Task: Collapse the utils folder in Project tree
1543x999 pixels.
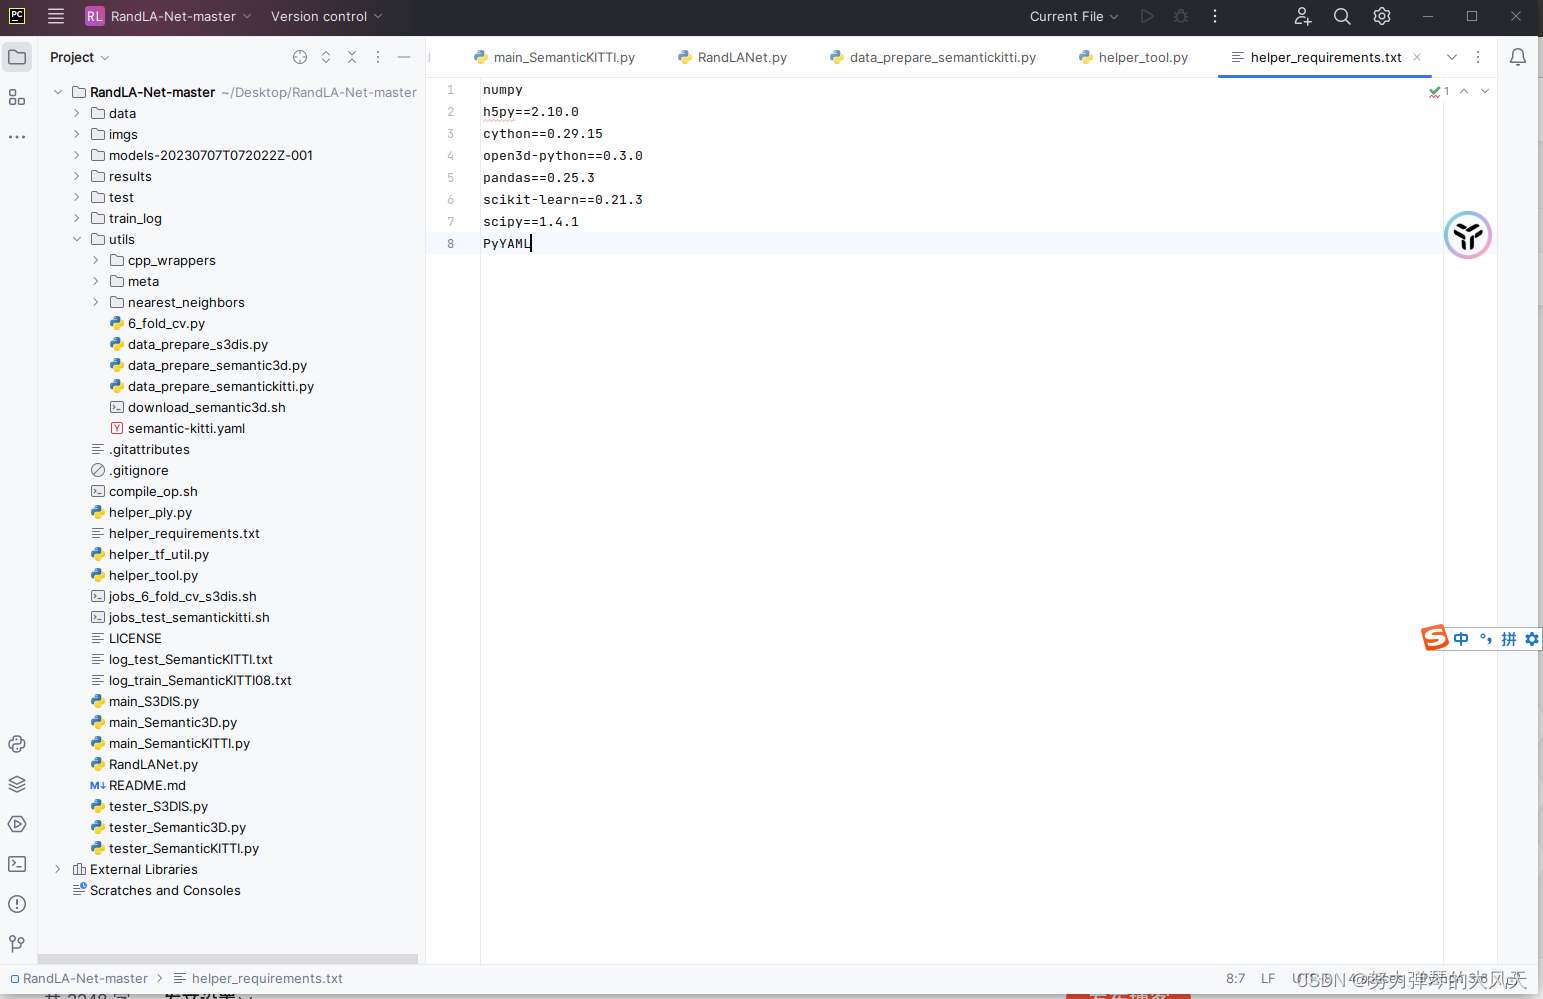Action: 76,239
